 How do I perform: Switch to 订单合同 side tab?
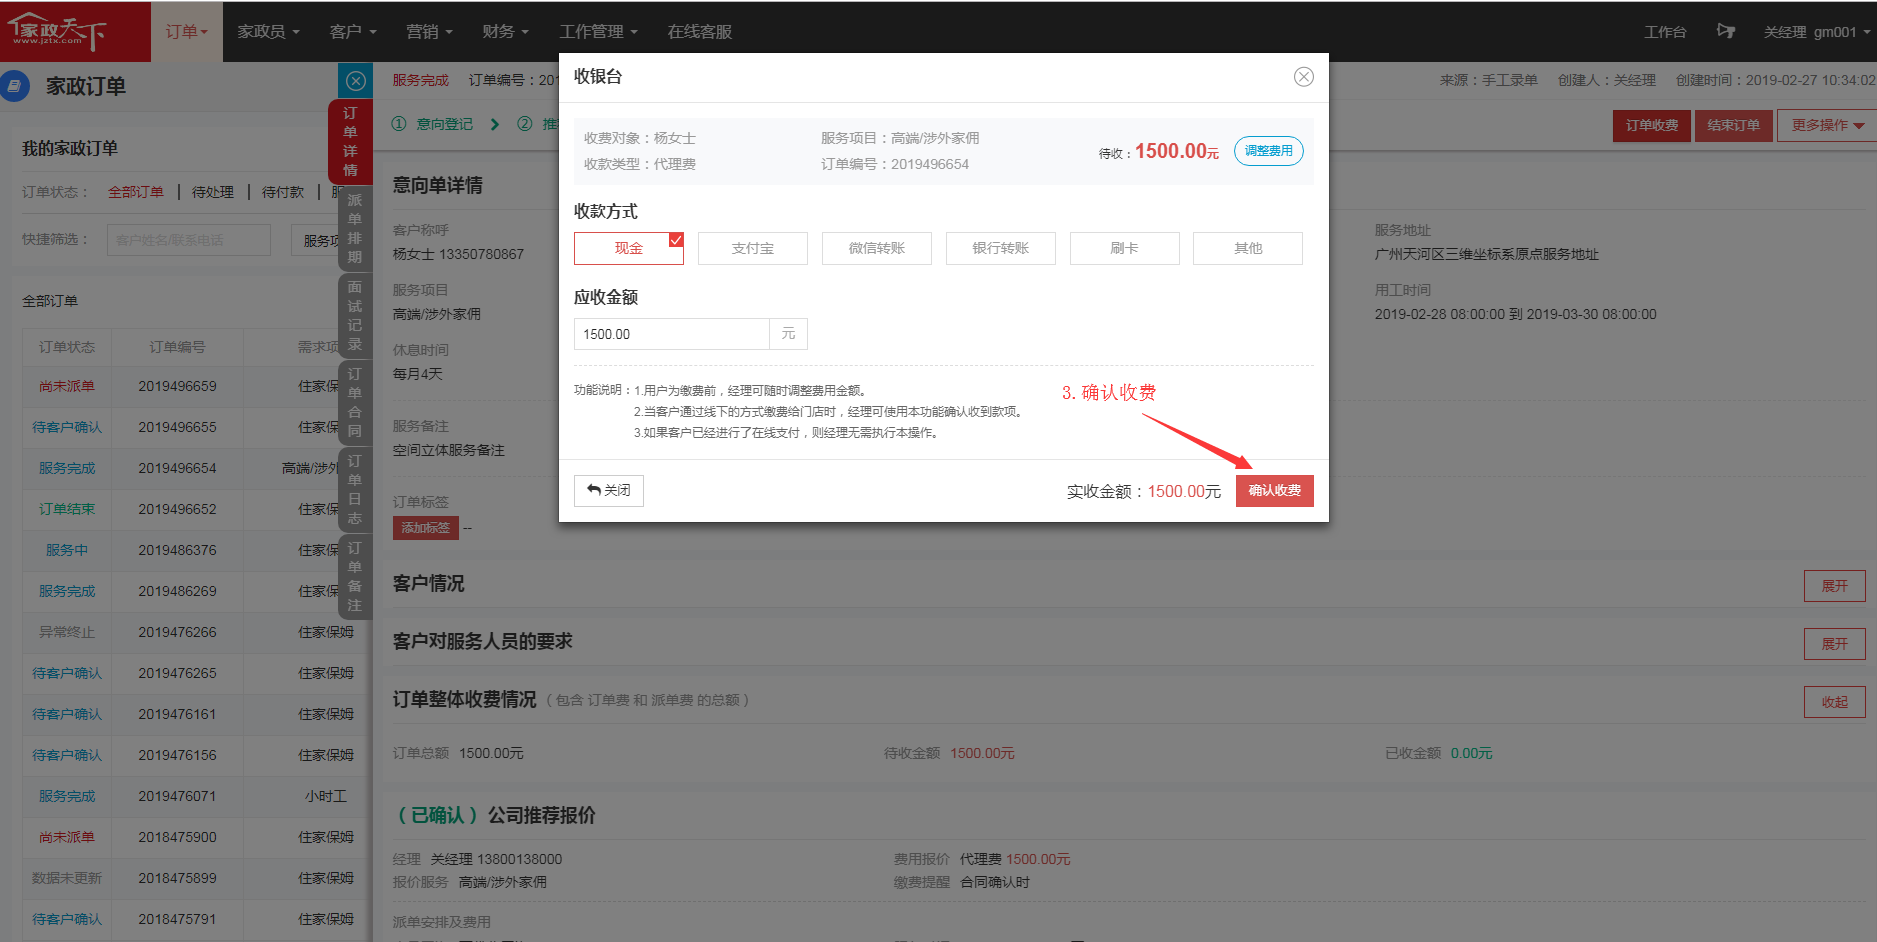[x=354, y=403]
